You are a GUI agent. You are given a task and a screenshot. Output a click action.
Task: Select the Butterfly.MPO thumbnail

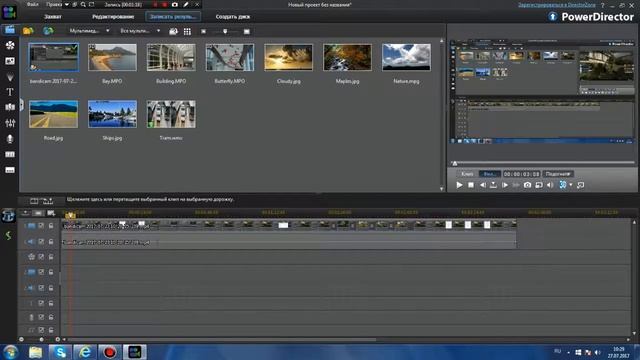coord(230,58)
